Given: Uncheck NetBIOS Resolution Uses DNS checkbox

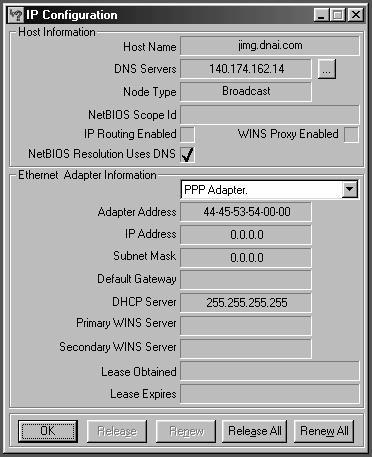Looking at the screenshot, I should click(187, 154).
